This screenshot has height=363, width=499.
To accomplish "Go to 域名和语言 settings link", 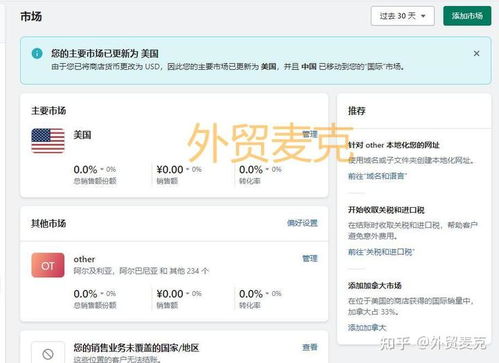I will [x=377, y=176].
